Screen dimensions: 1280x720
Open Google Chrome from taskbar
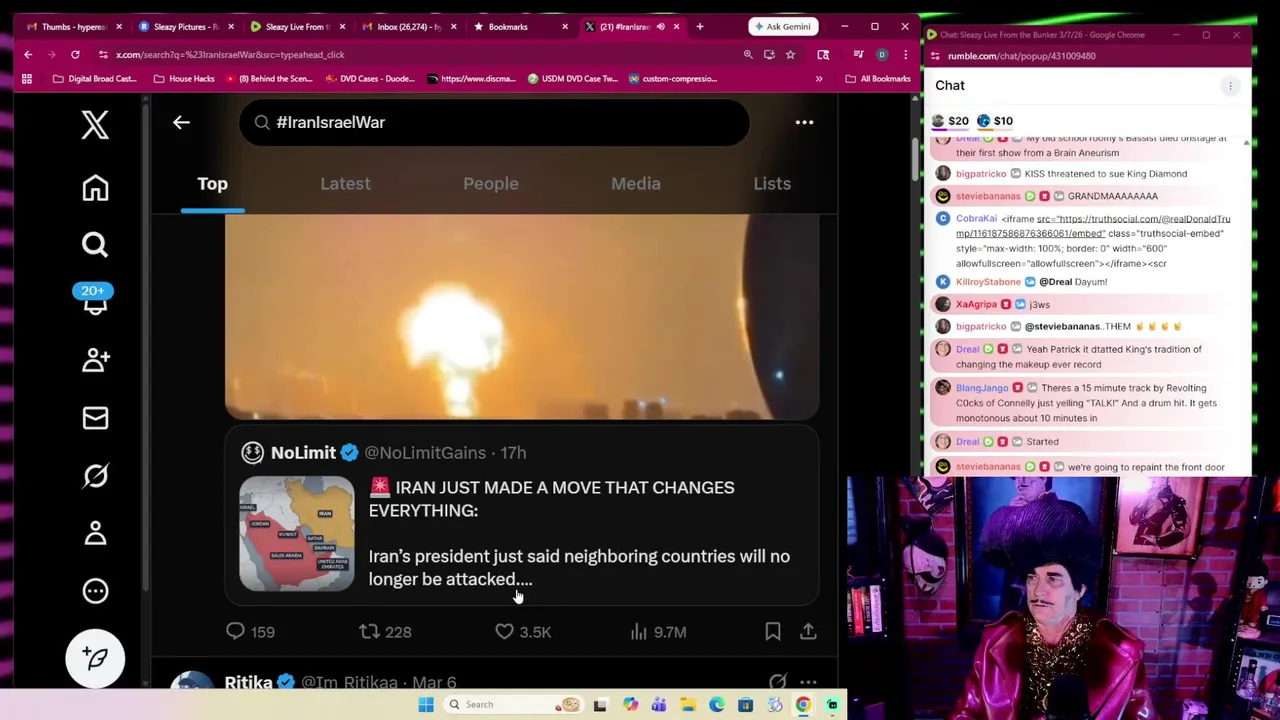point(803,705)
